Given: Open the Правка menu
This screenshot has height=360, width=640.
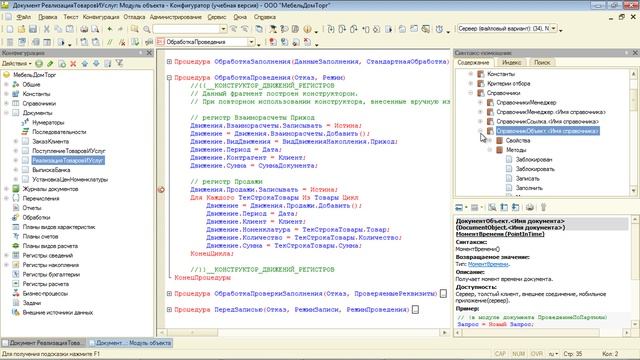Looking at the screenshot, I should pyautogui.click(x=48, y=17).
